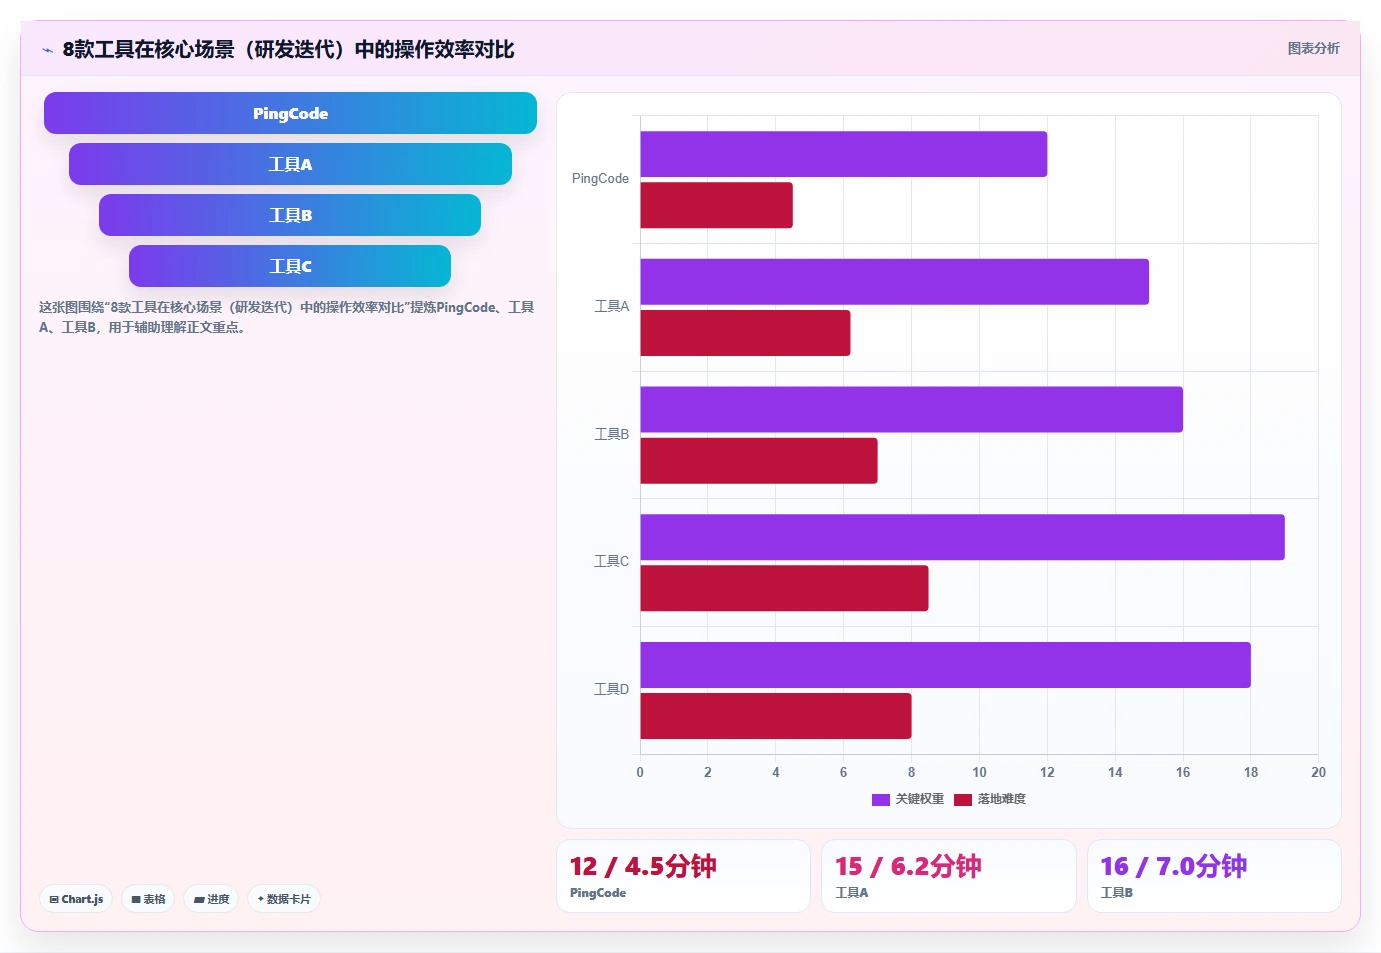1381x953 pixels.
Task: Click the red 工具B bar
Action: click(759, 460)
